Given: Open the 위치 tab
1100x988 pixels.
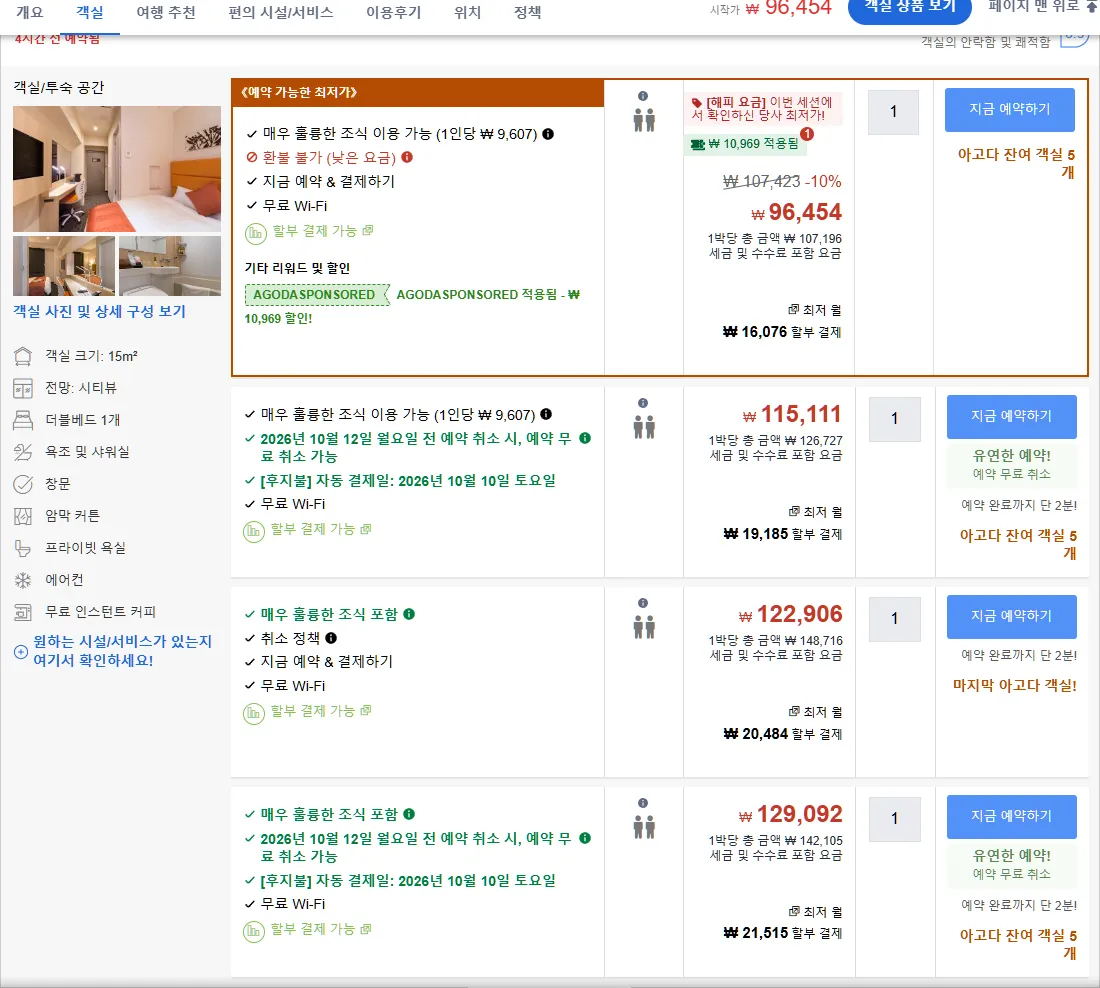Looking at the screenshot, I should 467,13.
